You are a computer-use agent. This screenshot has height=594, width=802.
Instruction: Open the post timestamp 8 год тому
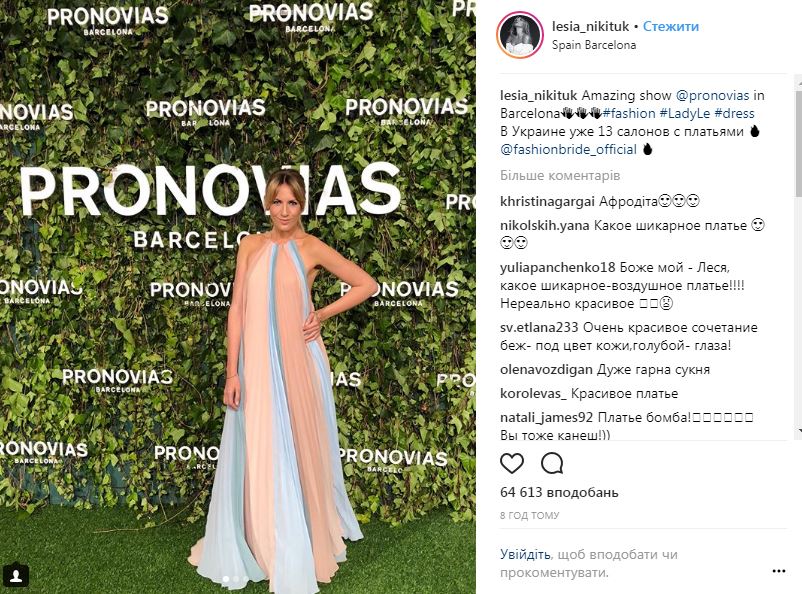[529, 515]
